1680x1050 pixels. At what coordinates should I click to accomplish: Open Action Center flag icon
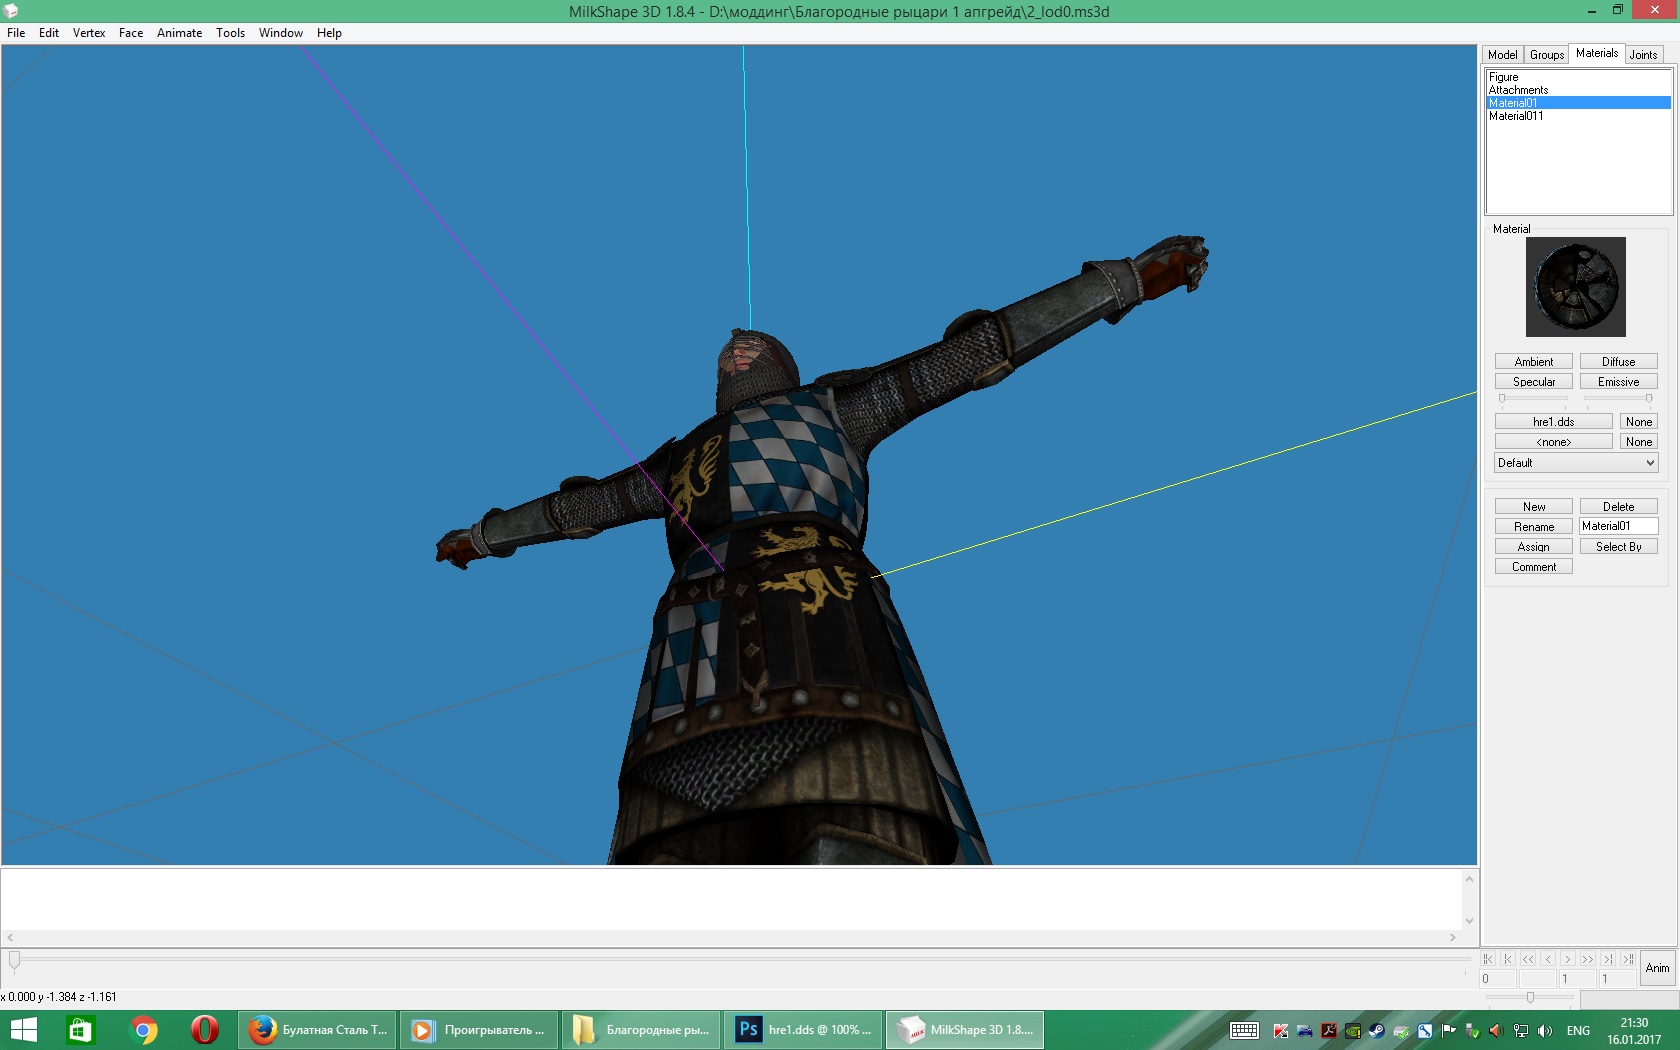[x=1448, y=1031]
